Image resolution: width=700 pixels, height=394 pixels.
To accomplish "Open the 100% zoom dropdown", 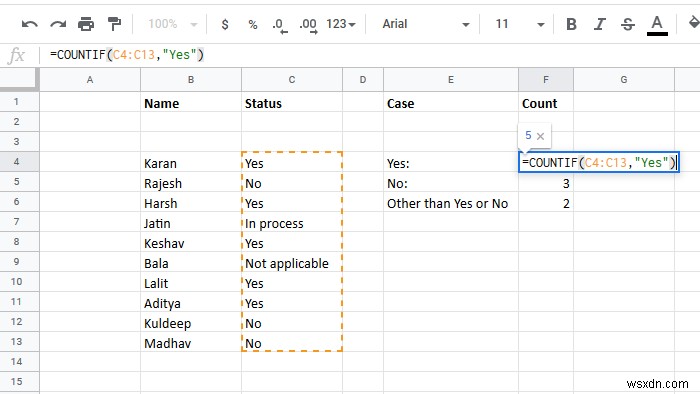I will coord(173,24).
